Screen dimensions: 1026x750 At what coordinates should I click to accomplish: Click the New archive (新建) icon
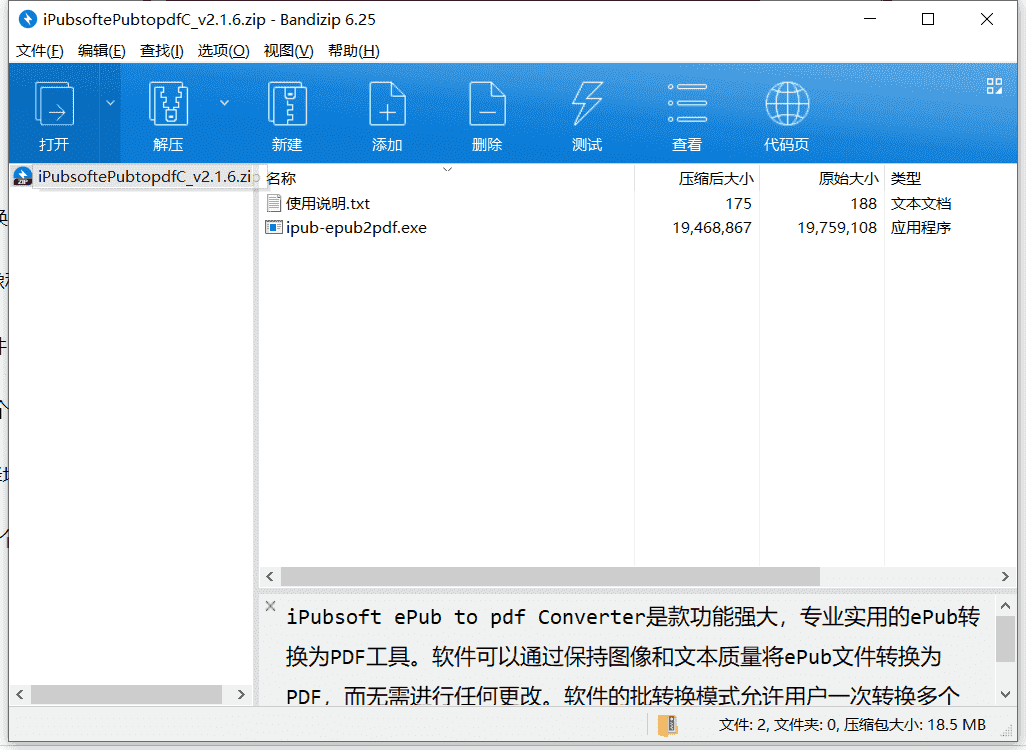click(287, 104)
